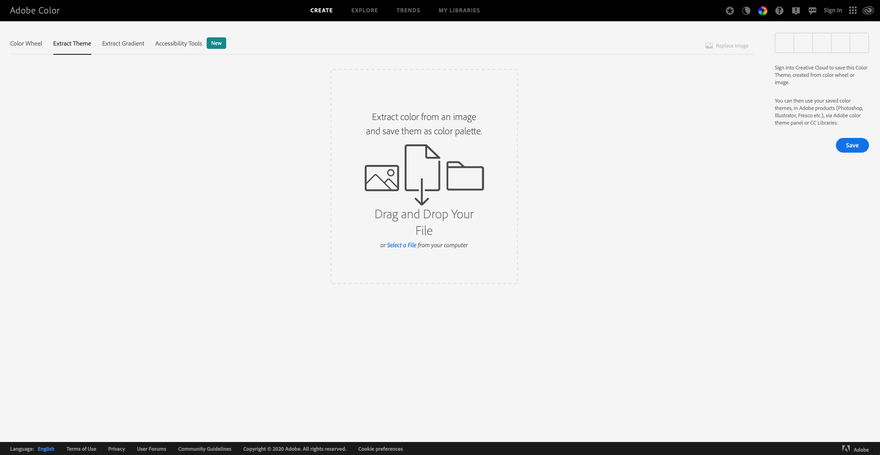
Task: Open the CREATE menu
Action: [322, 11]
